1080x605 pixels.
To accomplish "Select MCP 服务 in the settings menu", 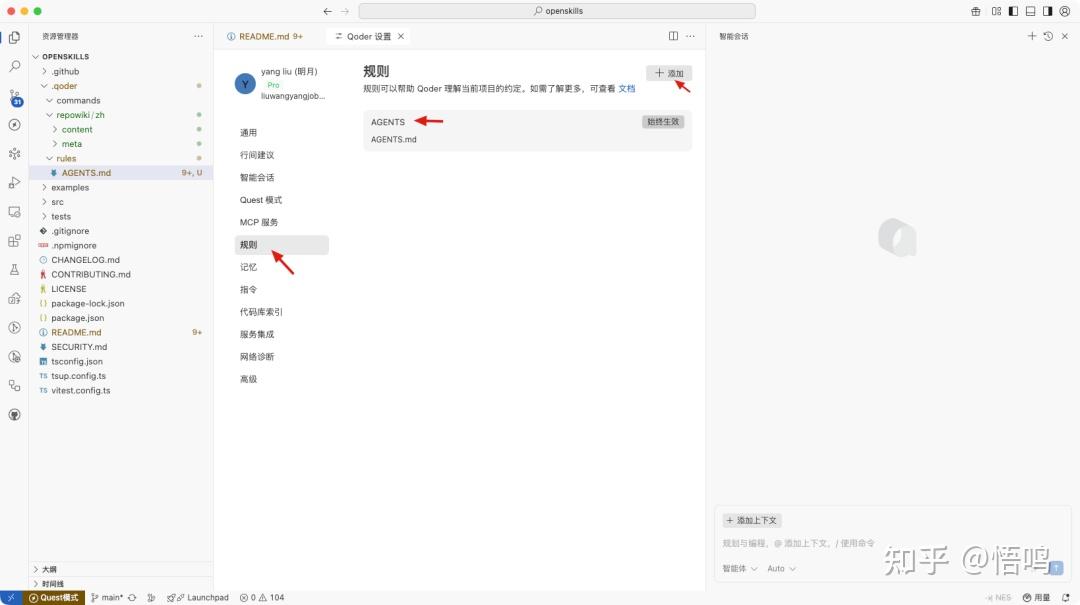I will pos(260,222).
